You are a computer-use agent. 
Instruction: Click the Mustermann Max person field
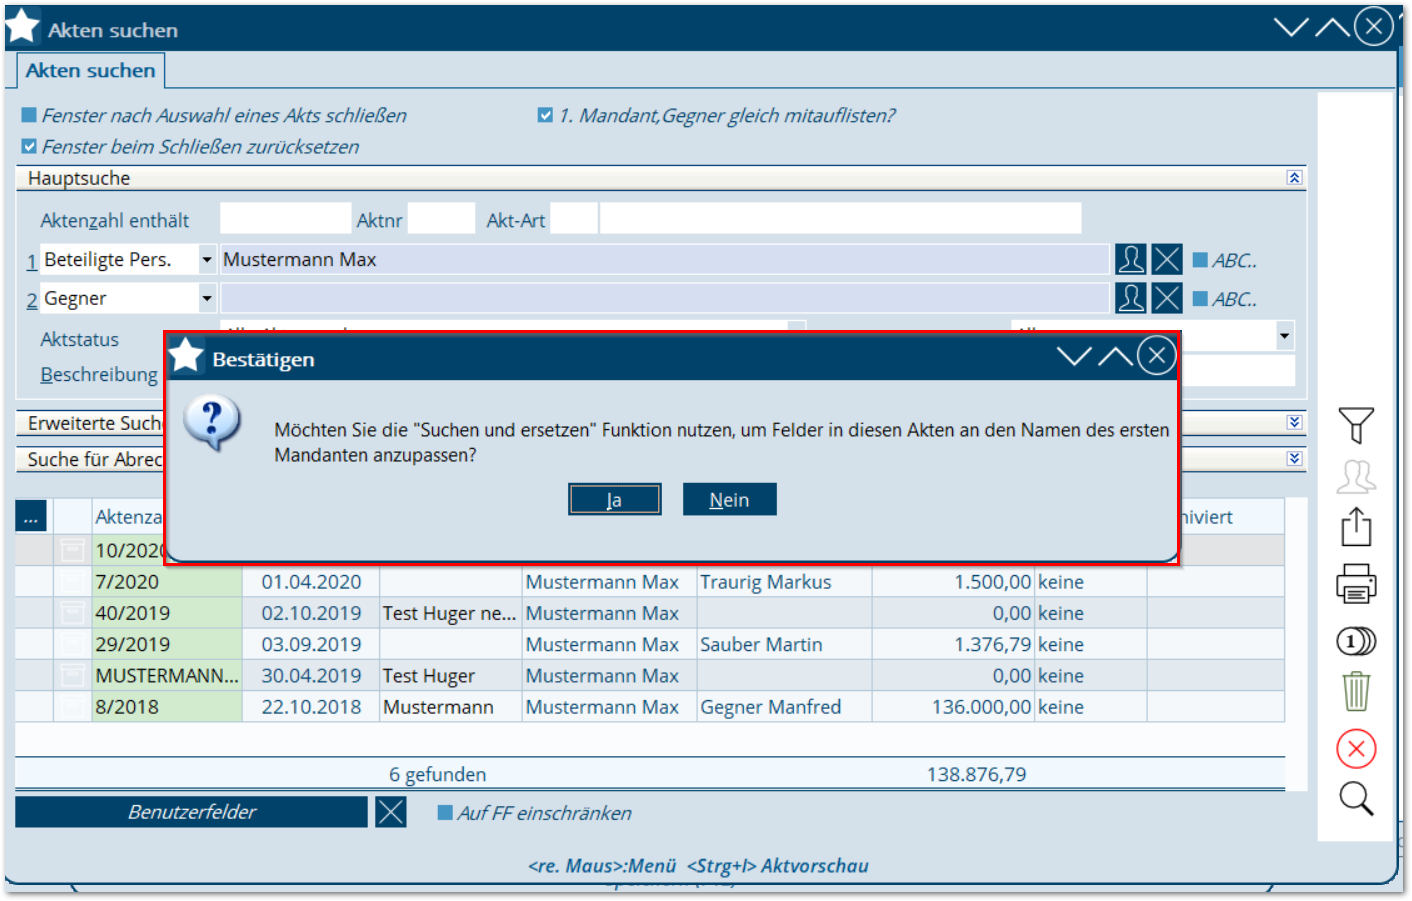665,260
